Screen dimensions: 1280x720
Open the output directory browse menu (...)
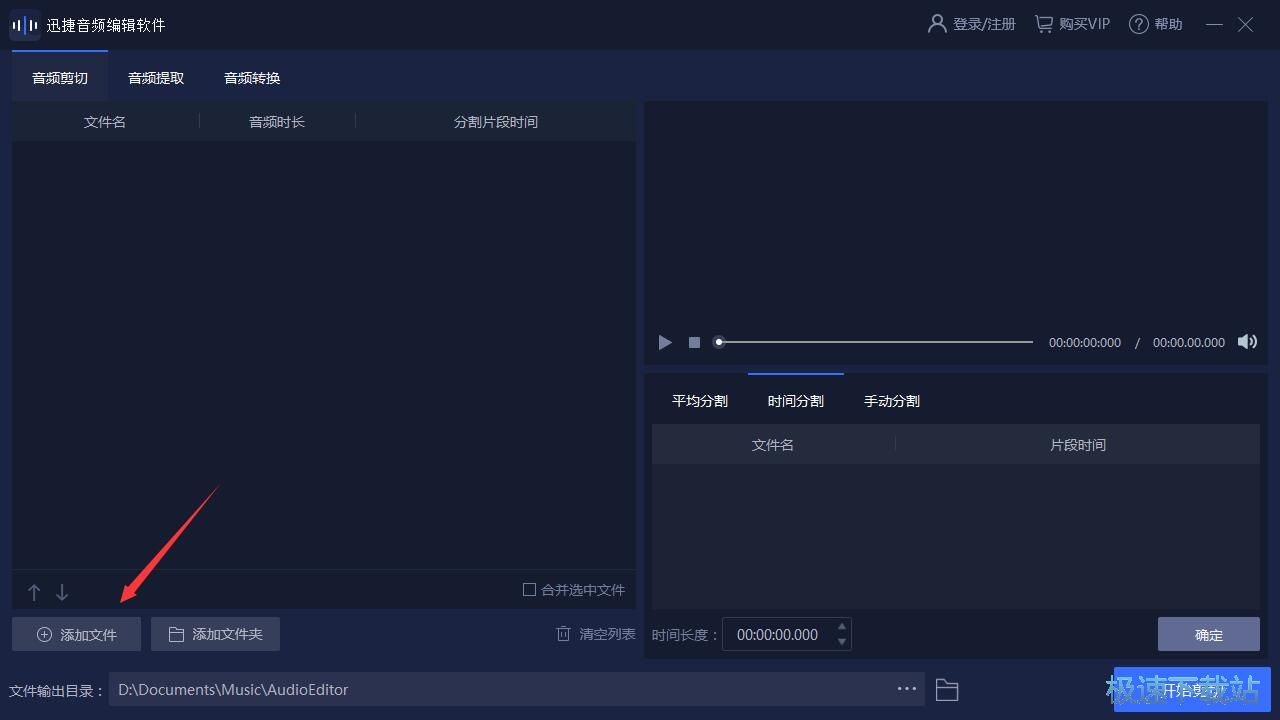906,689
